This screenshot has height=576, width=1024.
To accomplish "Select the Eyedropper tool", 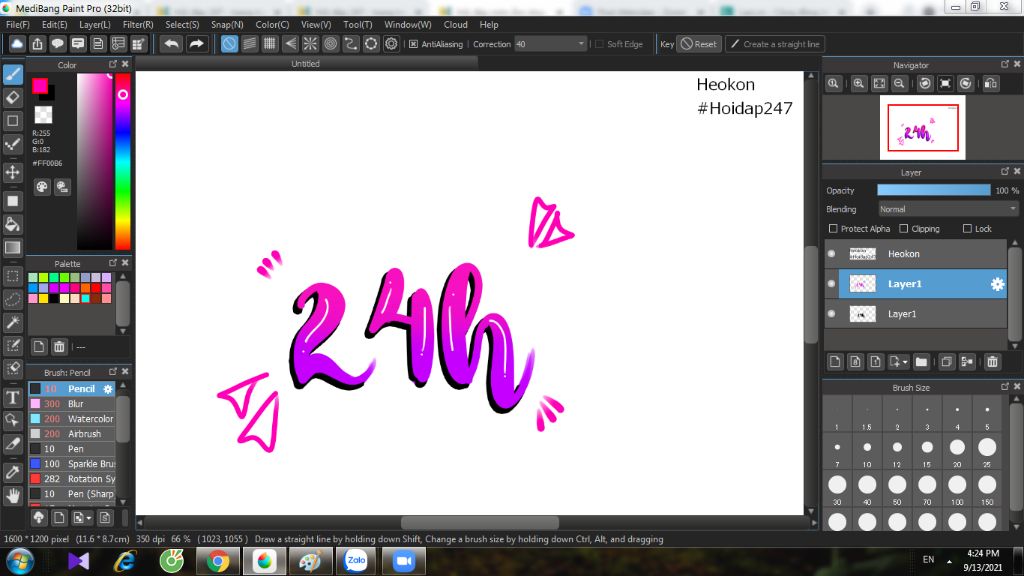I will click(13, 472).
